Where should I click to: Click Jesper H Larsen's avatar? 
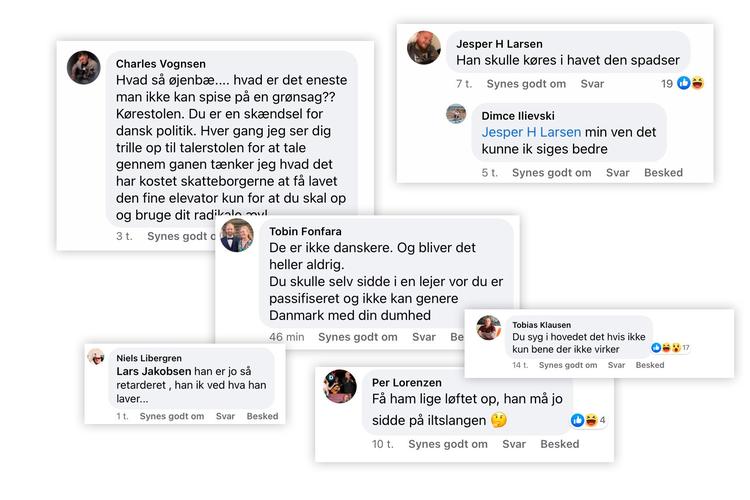(424, 47)
